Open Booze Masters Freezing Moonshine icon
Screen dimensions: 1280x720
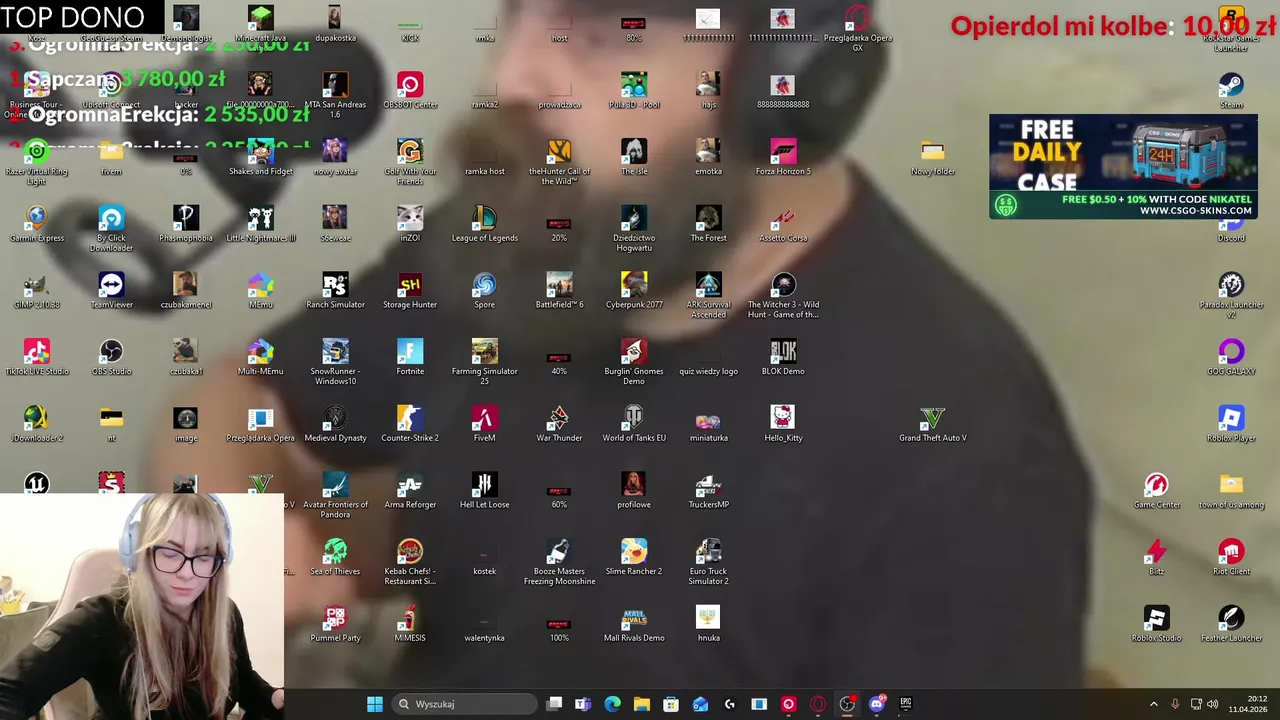[x=559, y=562]
